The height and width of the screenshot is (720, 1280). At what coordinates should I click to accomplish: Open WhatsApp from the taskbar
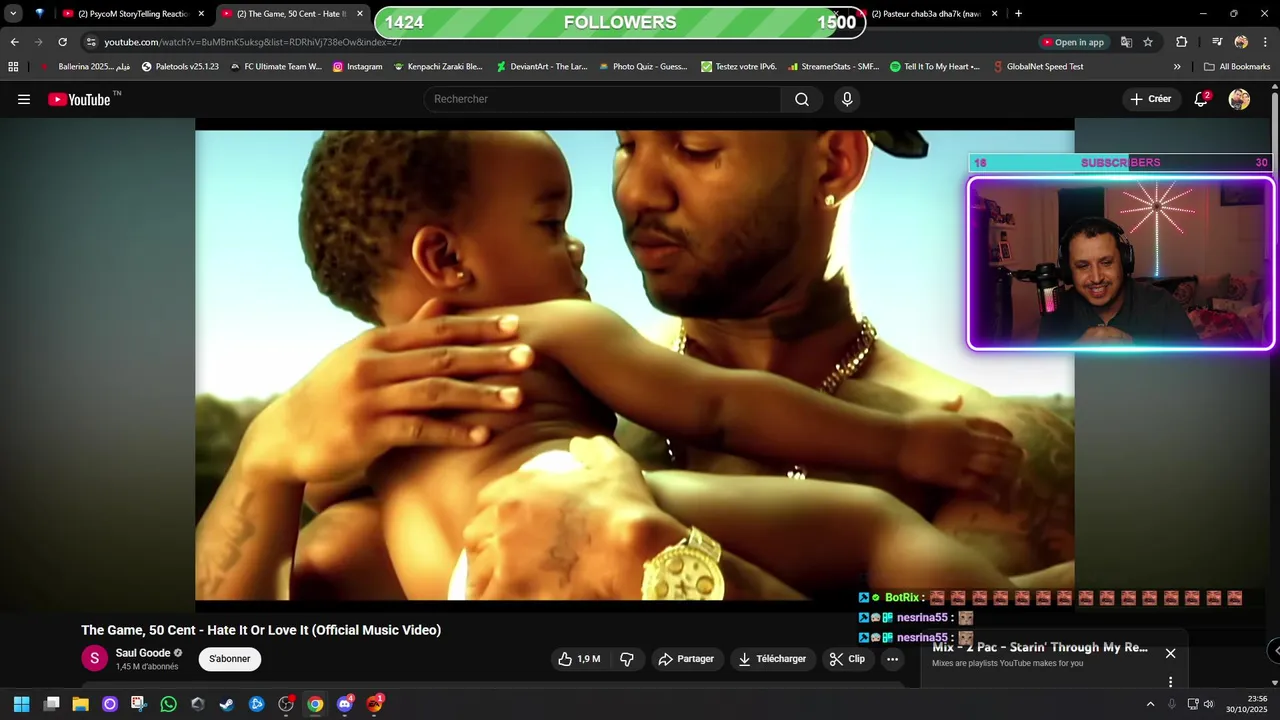[x=168, y=704]
